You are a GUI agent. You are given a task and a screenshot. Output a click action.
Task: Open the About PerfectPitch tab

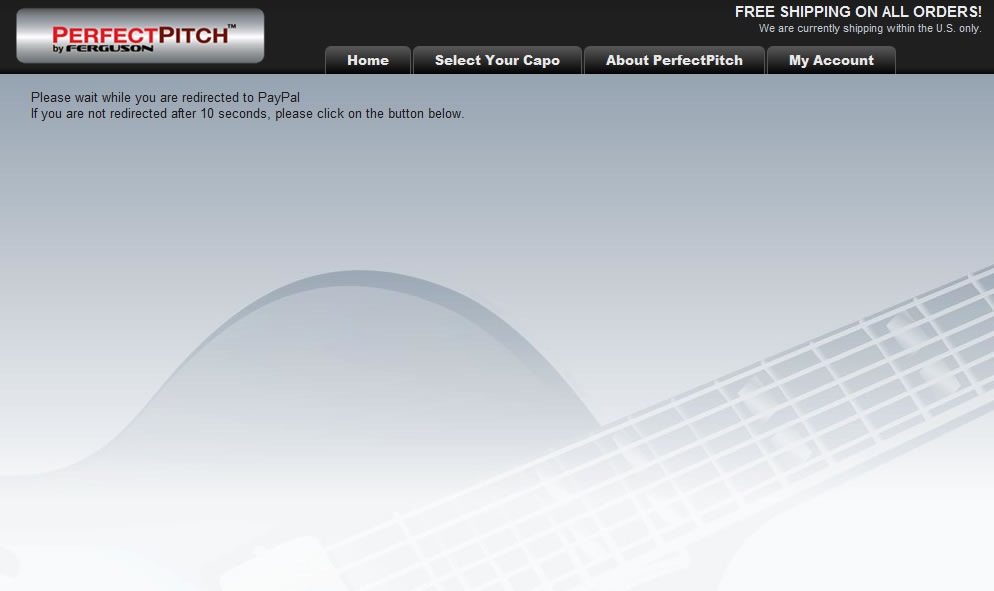coord(674,60)
